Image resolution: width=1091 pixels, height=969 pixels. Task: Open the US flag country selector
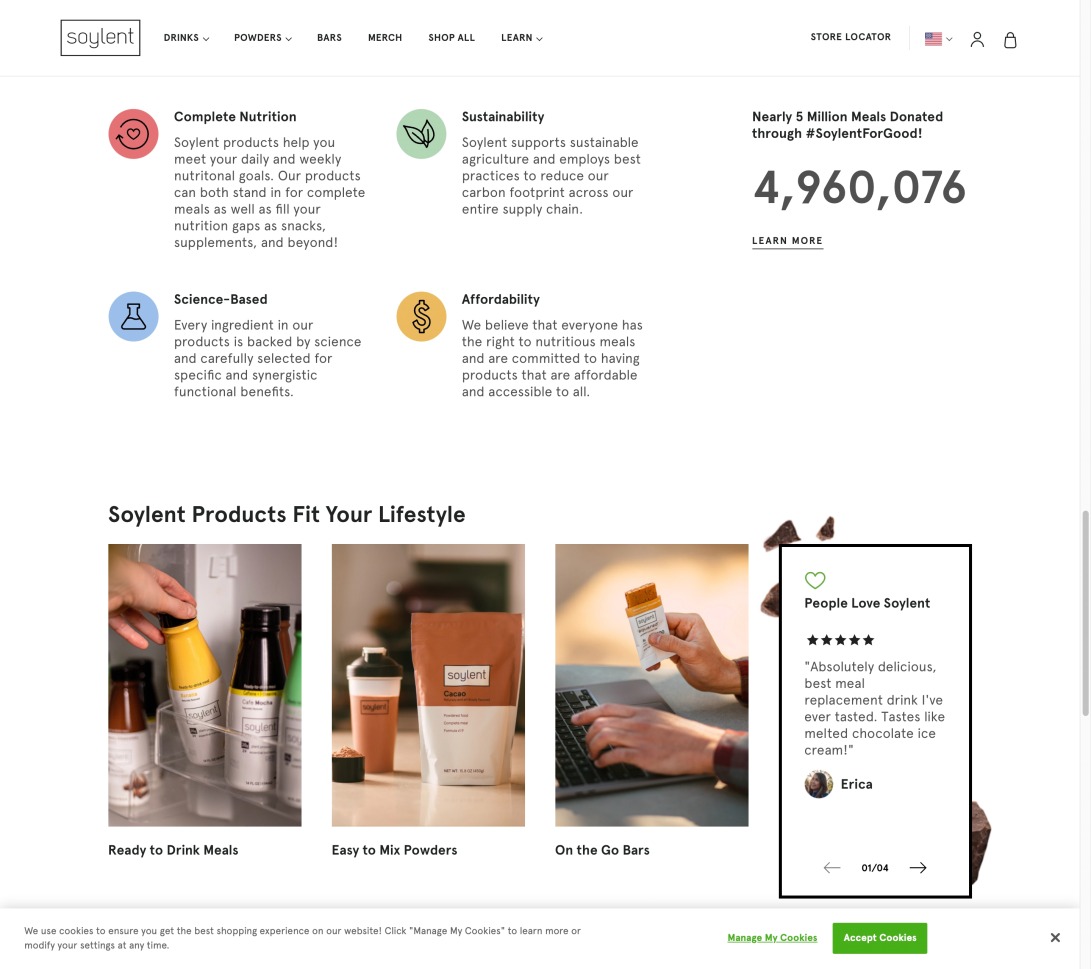point(938,39)
